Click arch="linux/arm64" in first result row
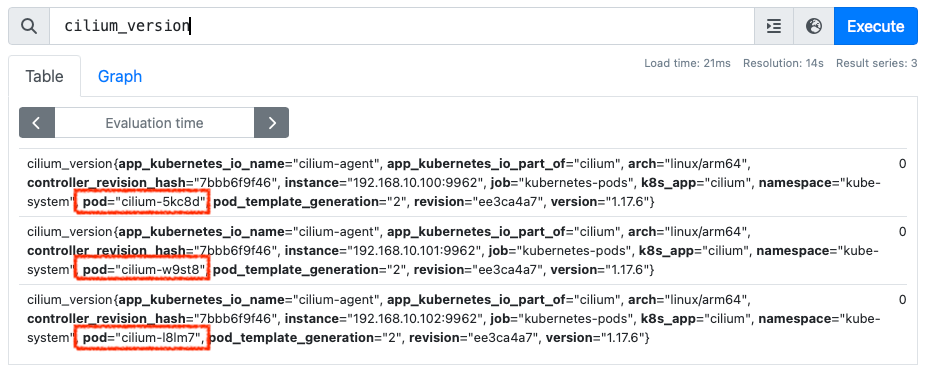The image size is (926, 372). [689, 164]
